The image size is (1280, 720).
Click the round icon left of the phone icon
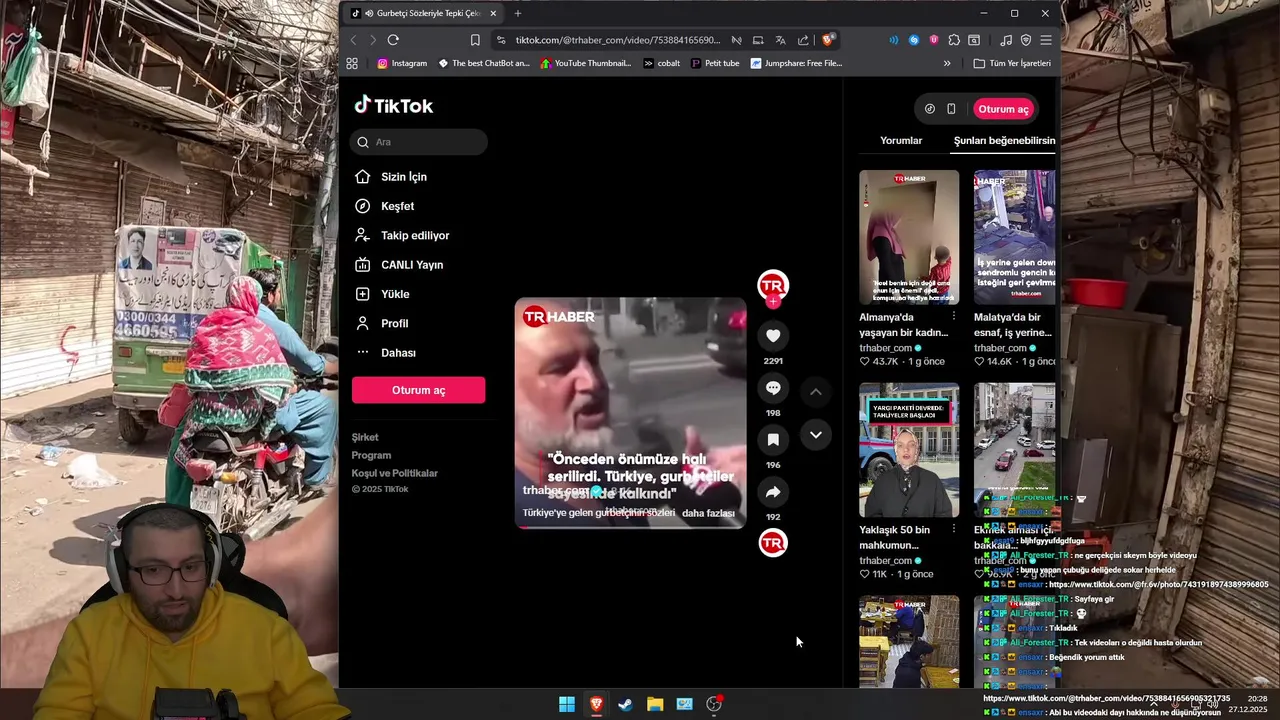(930, 109)
